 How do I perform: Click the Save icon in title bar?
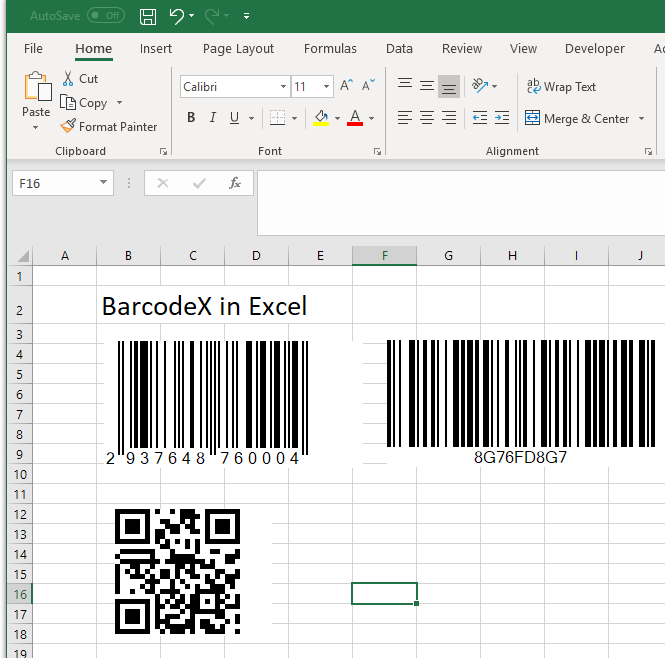(147, 16)
